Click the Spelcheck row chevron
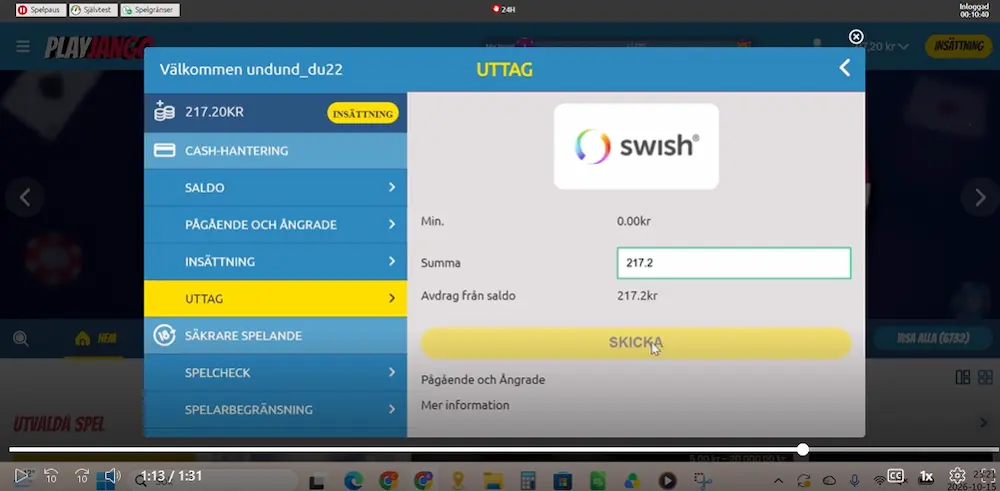The height and width of the screenshot is (491, 1000). 392,372
